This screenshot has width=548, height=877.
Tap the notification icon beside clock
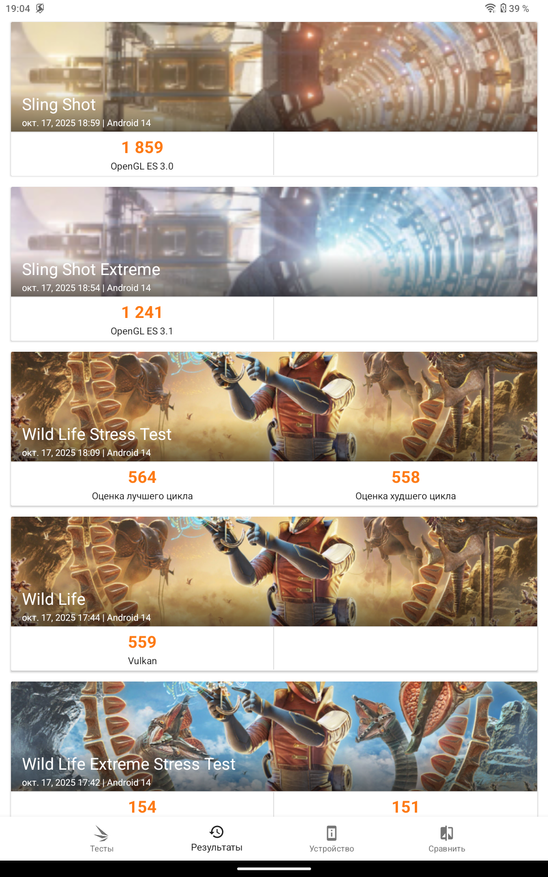point(40,8)
